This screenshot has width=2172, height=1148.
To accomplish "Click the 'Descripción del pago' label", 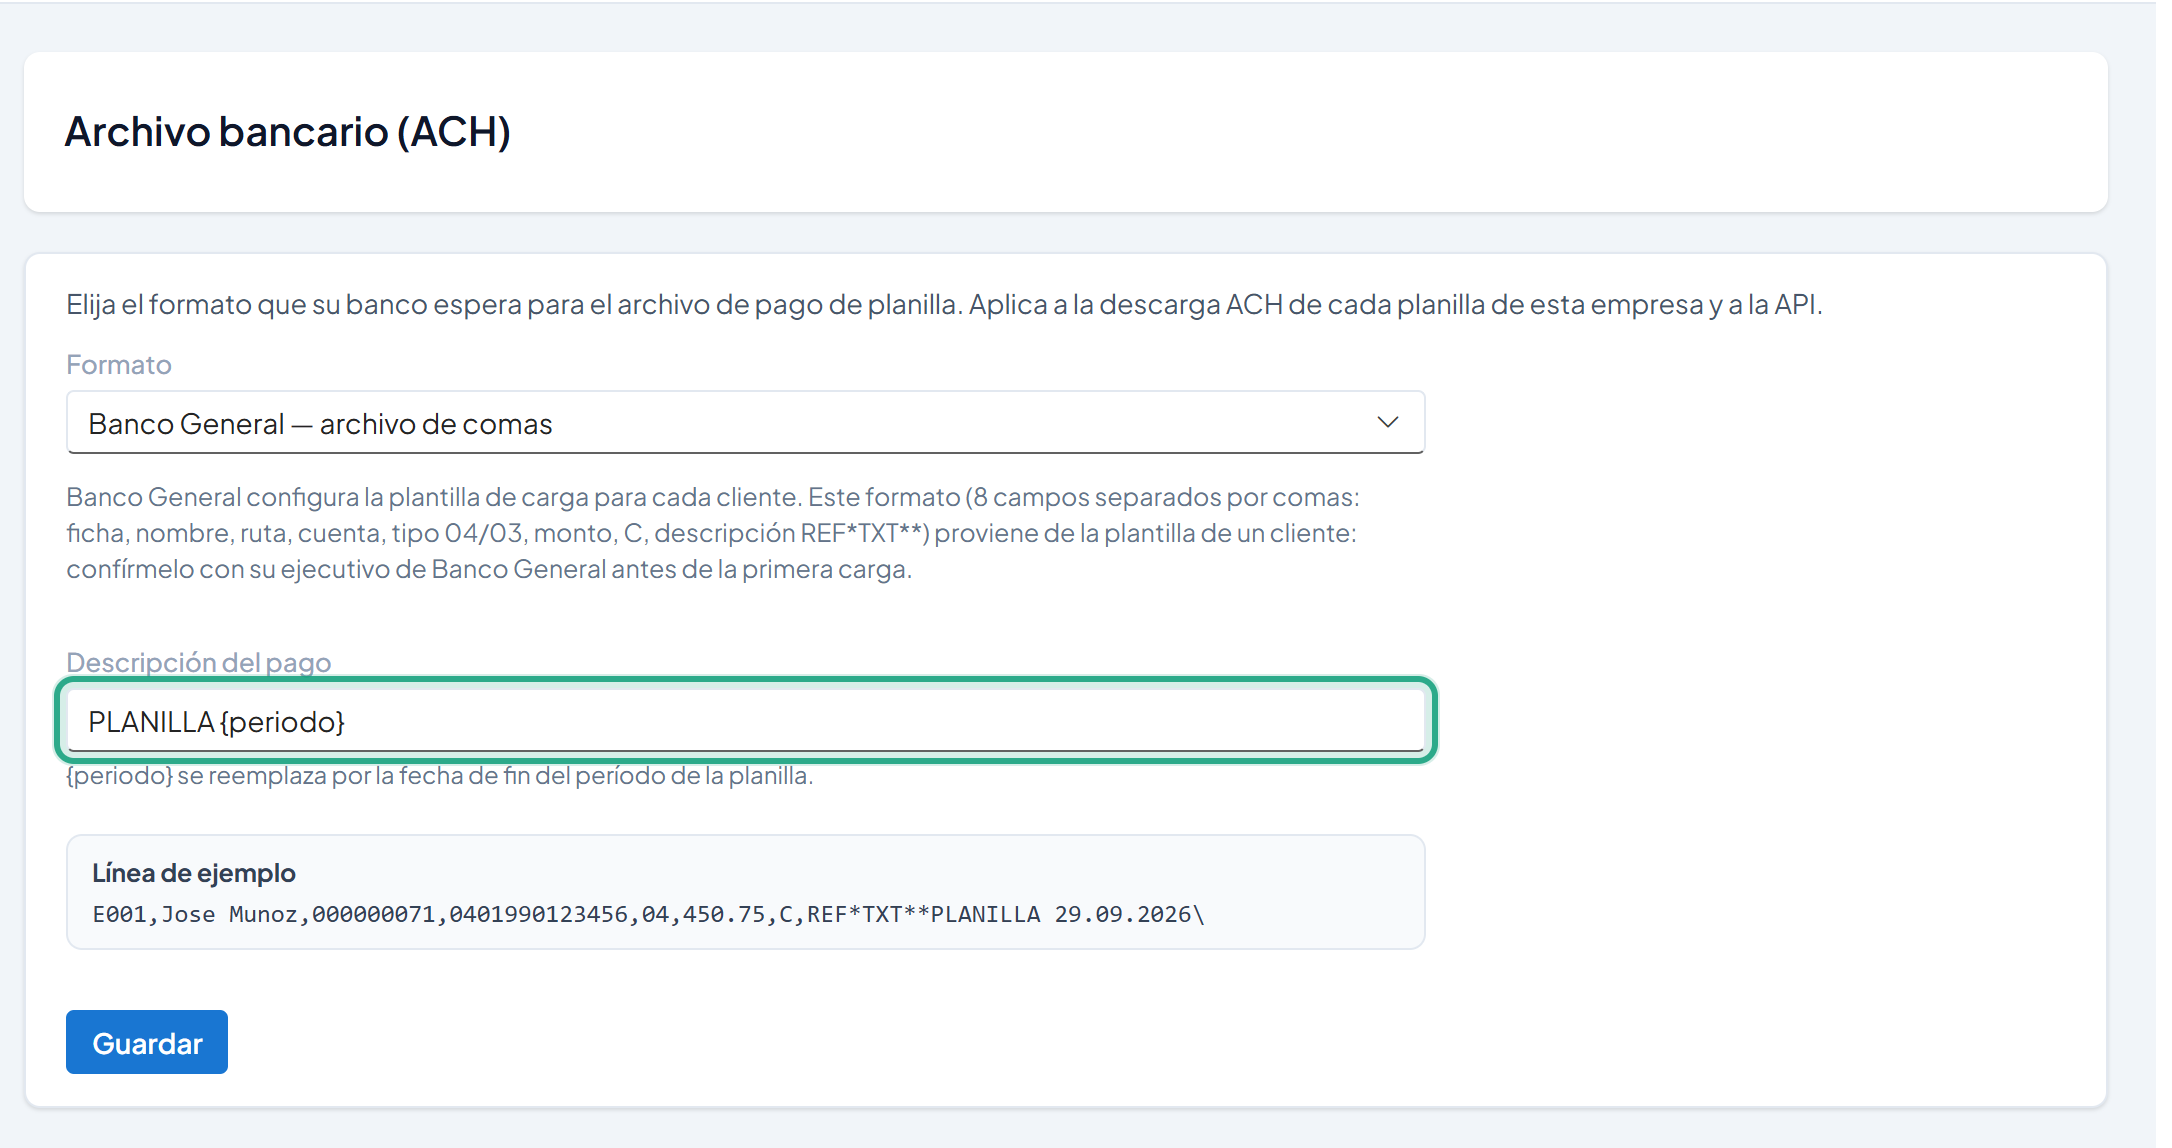I will click(198, 662).
